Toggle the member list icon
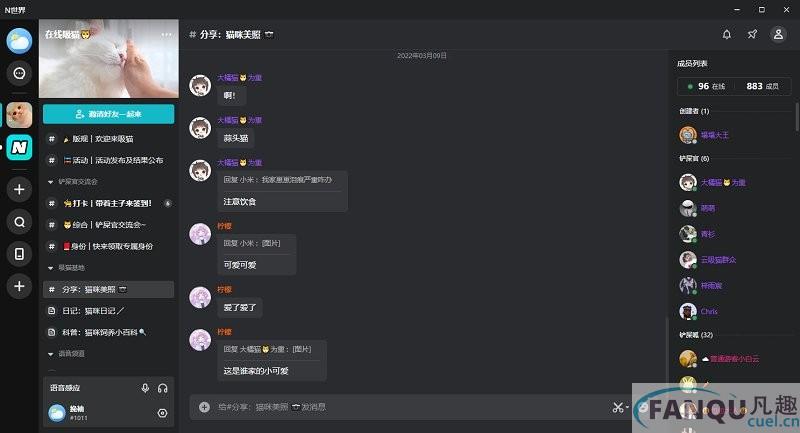The height and width of the screenshot is (433, 800). click(778, 34)
